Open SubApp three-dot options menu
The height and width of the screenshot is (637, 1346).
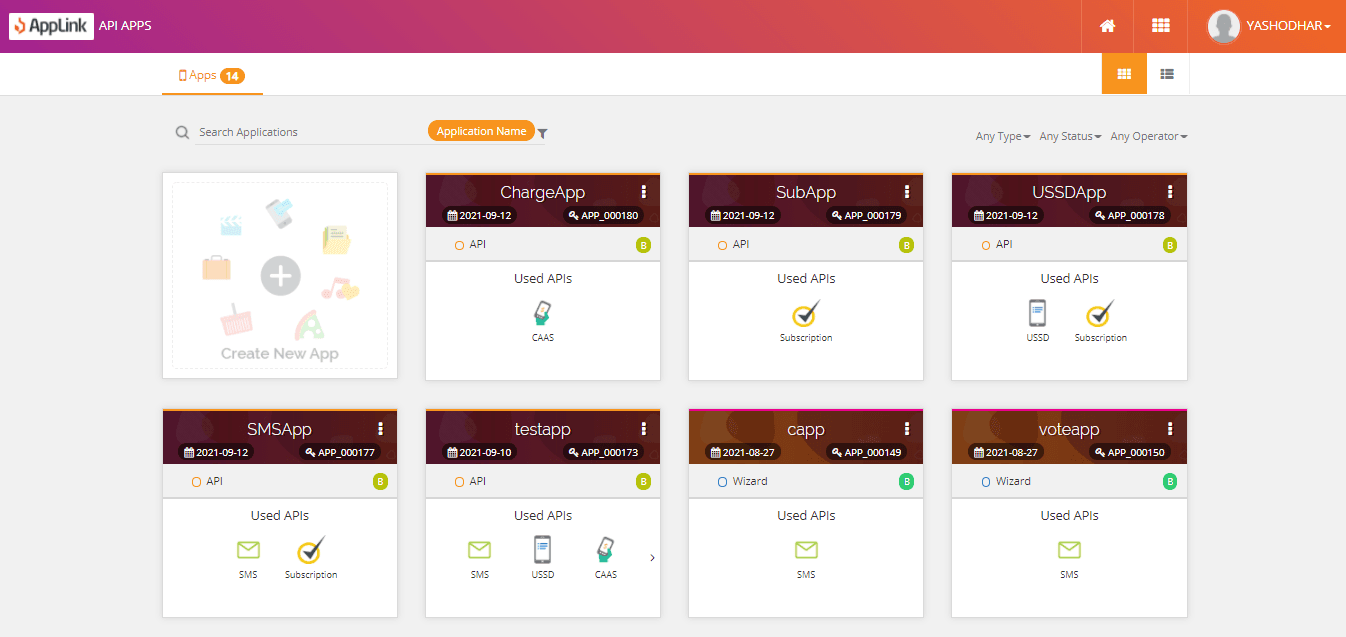[x=907, y=192]
